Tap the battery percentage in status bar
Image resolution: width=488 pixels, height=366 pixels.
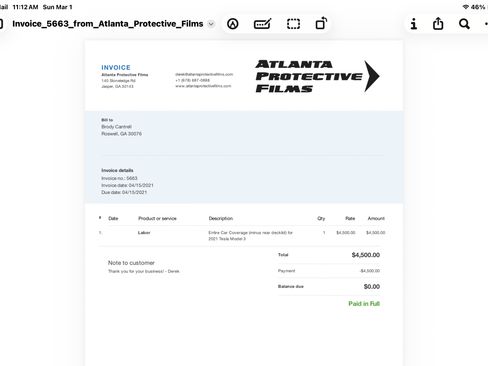478,7
